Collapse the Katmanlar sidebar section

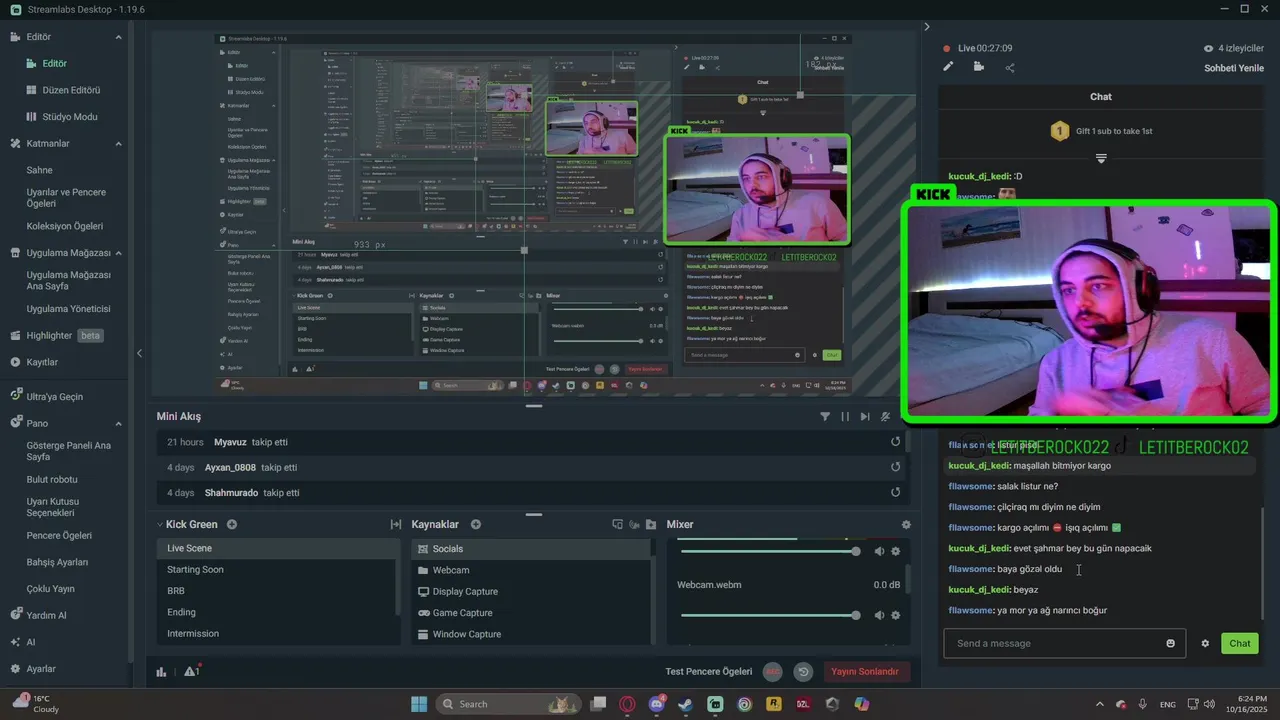coord(118,144)
